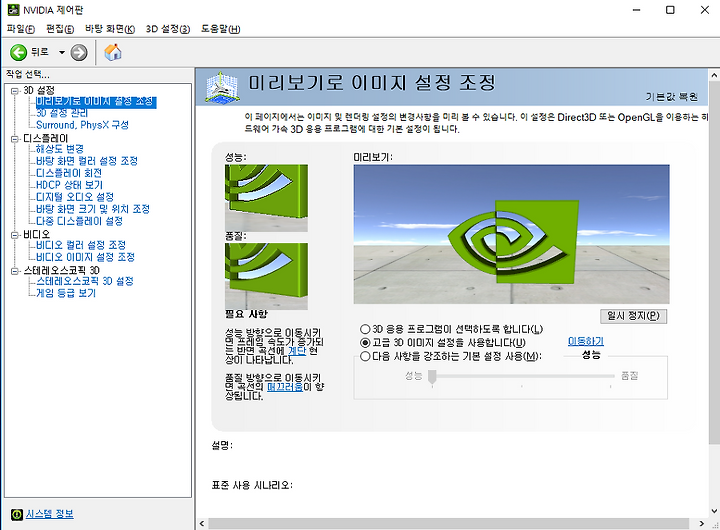Open 해상도 변경 tree item
Viewport: 720px width, 530px height.
(x=60, y=149)
